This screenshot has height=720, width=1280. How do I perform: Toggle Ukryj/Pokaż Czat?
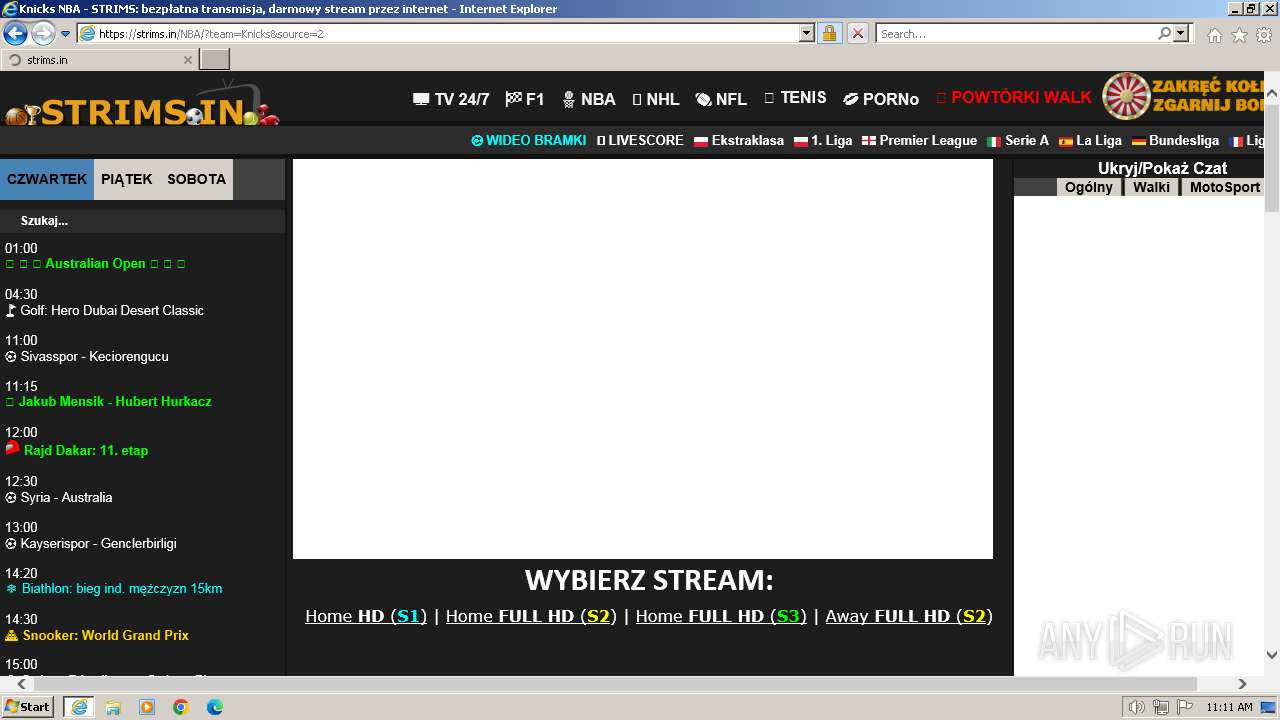coord(1162,168)
